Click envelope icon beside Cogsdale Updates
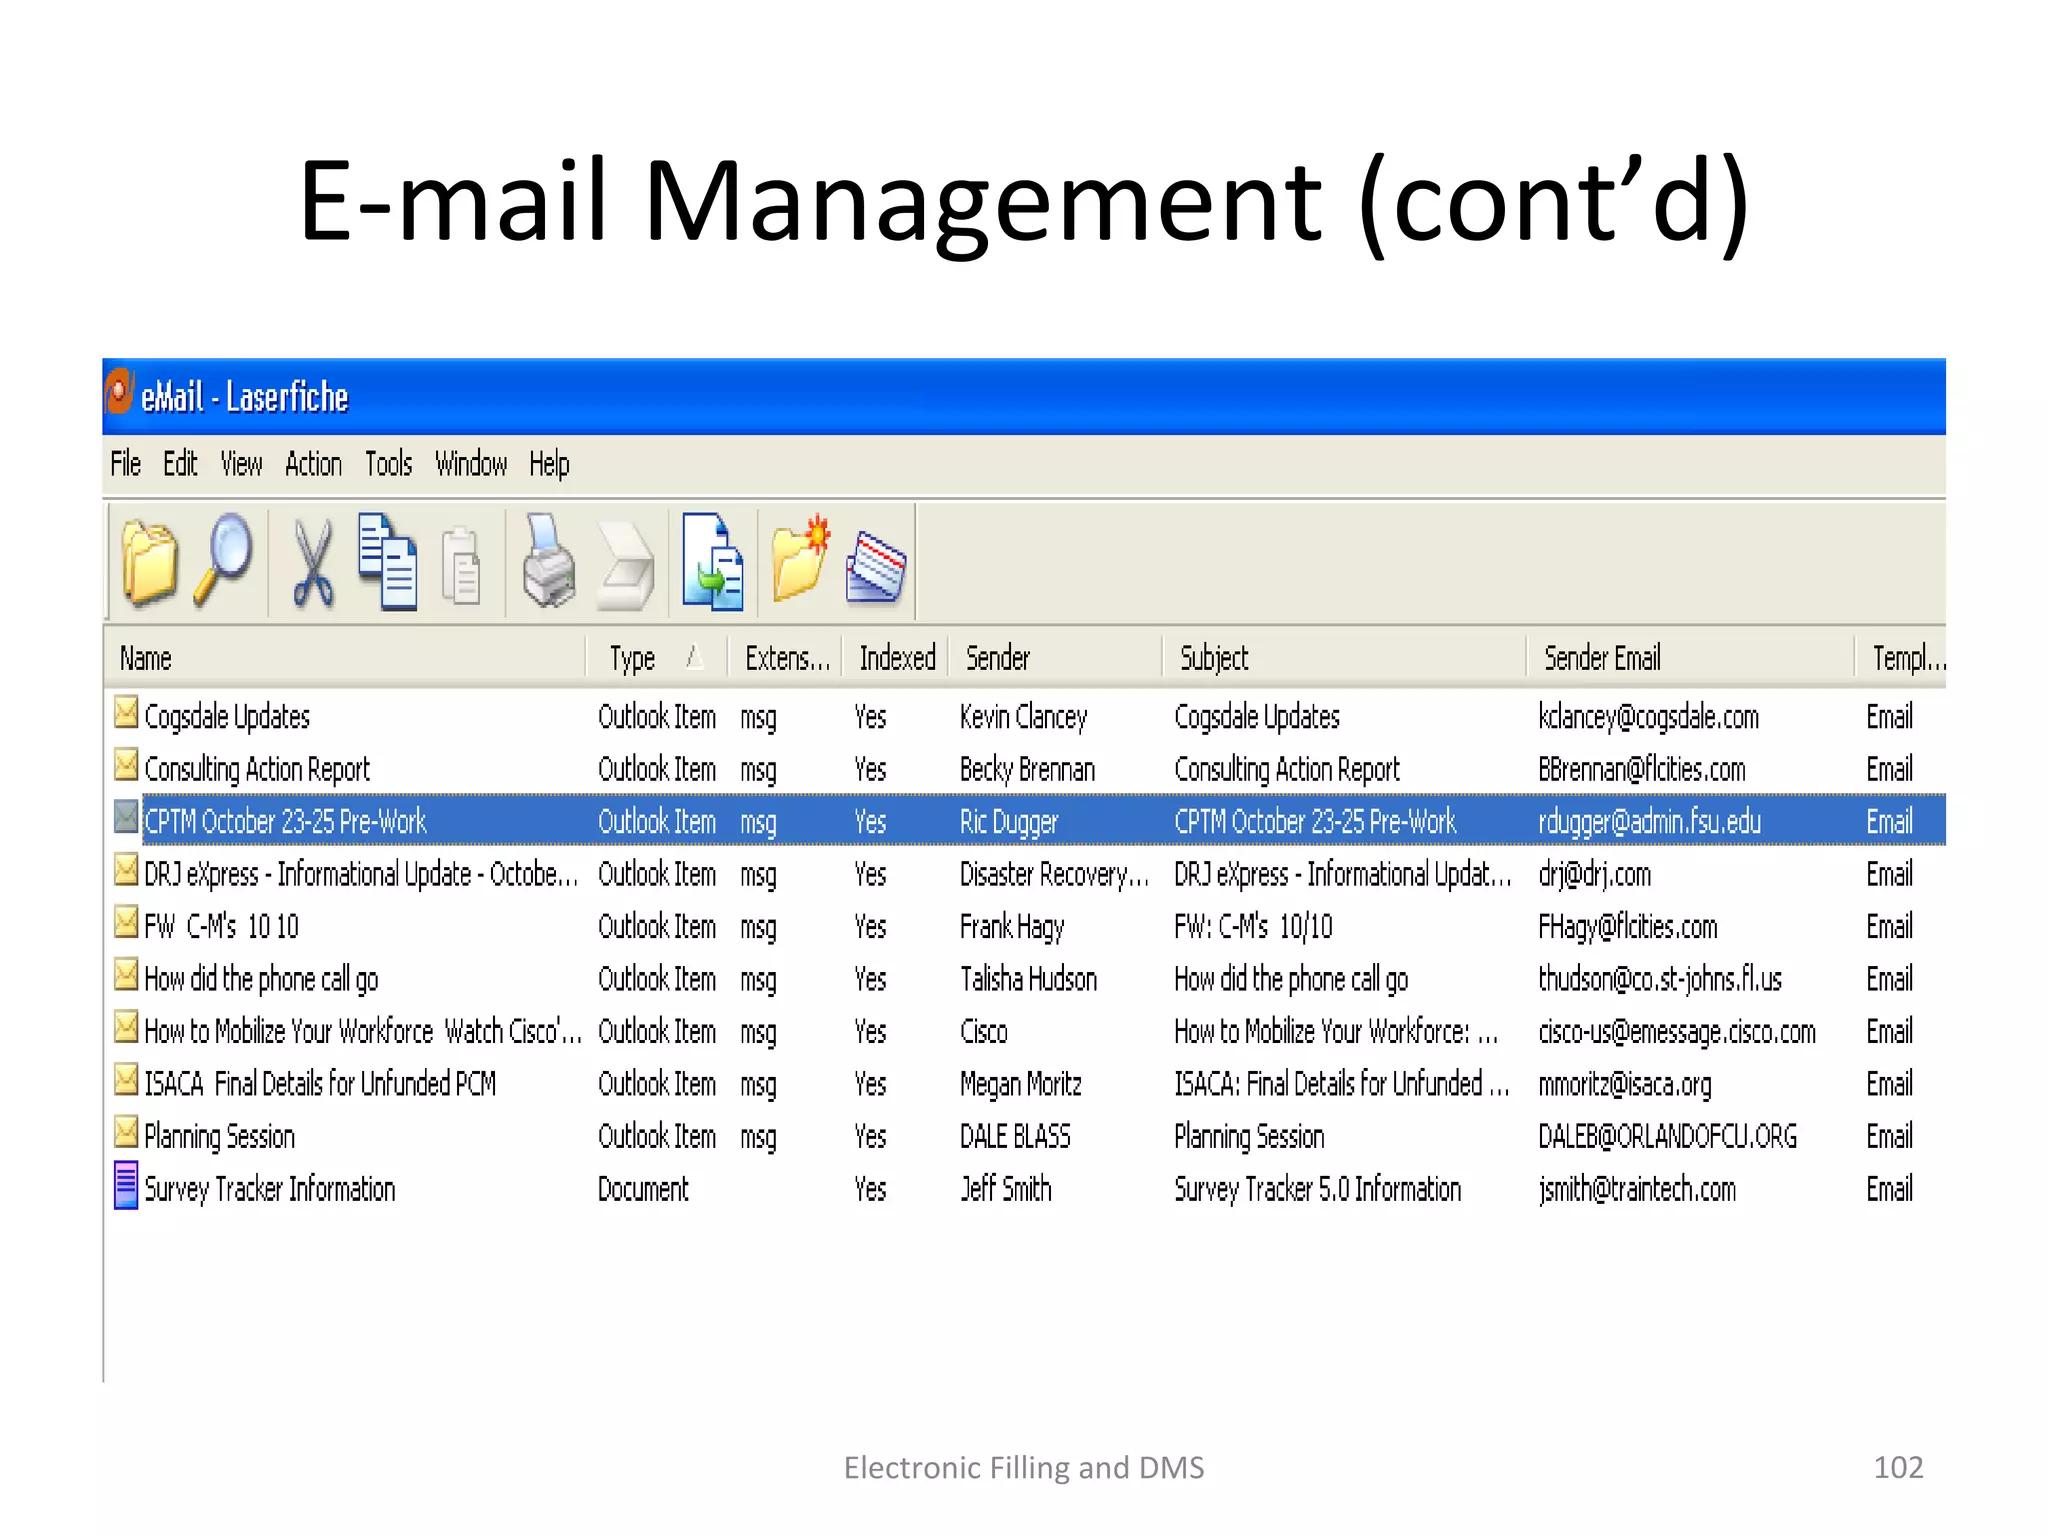2048x1536 pixels. point(126,711)
